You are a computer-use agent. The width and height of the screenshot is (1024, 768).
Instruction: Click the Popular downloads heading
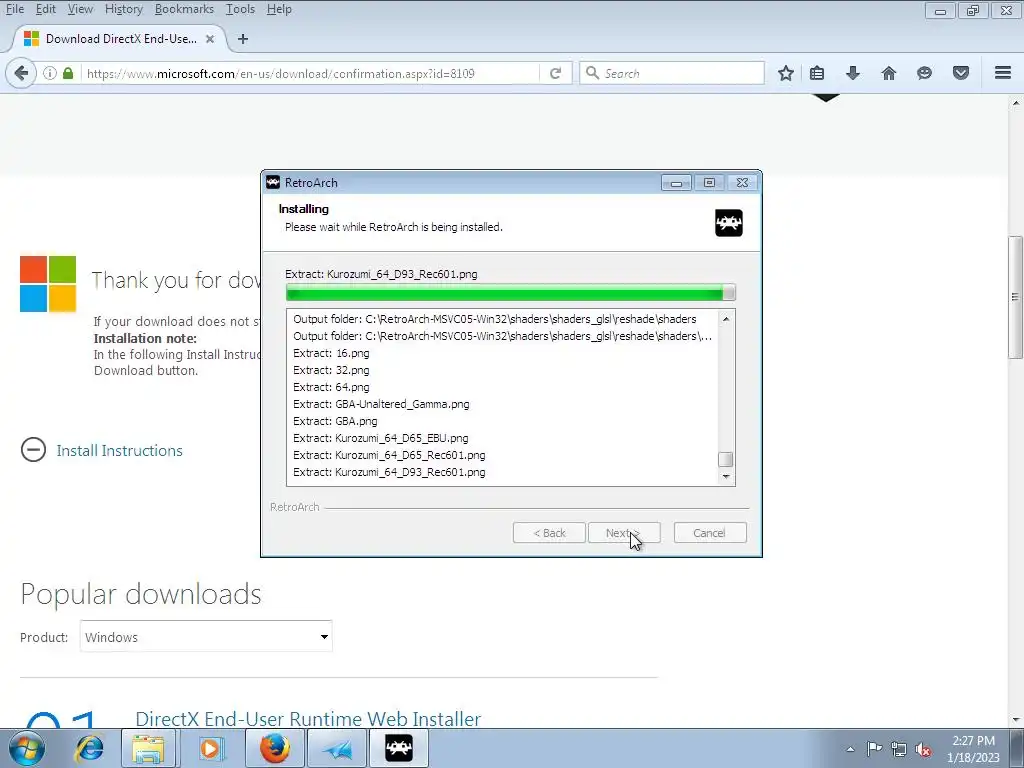(x=141, y=594)
